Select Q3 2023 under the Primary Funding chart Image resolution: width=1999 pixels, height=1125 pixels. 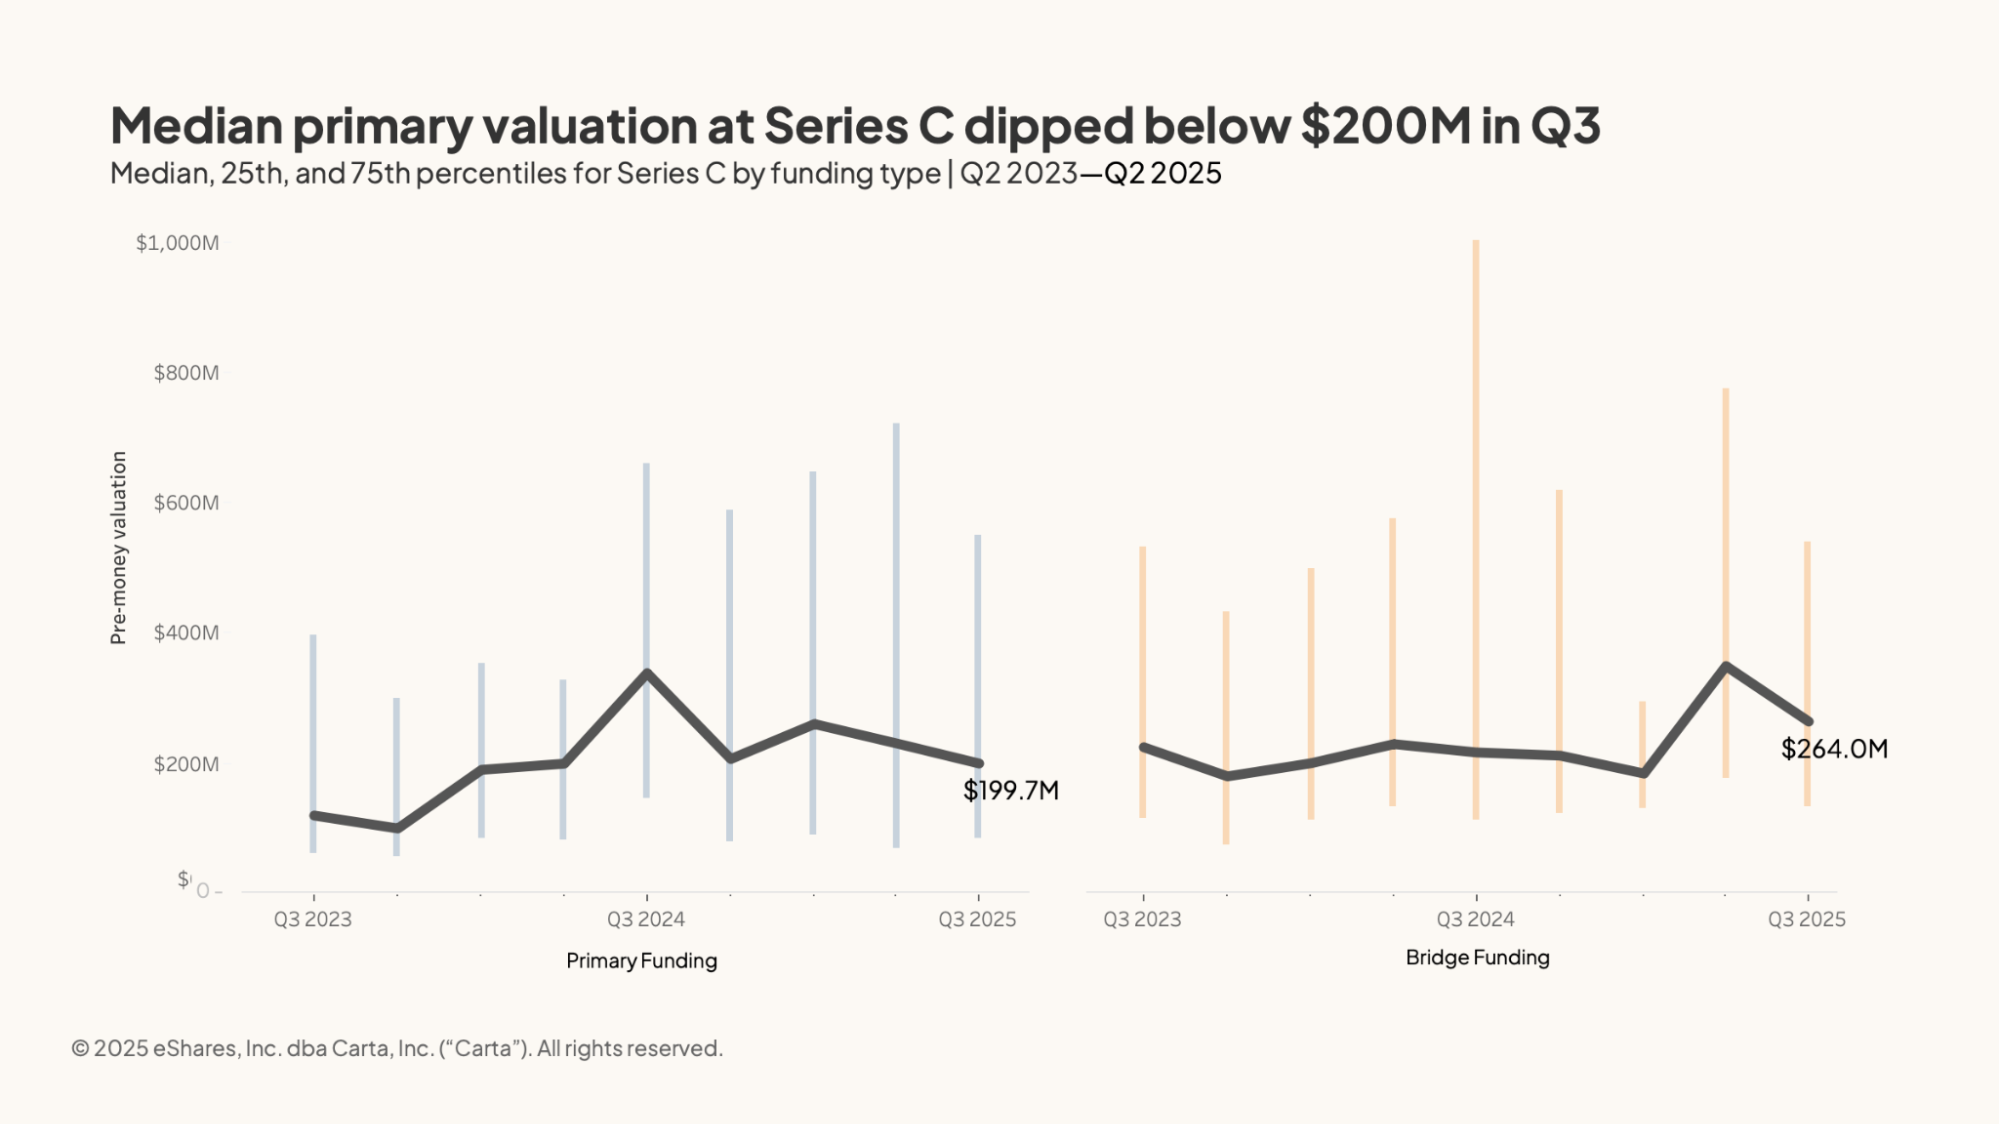313,920
